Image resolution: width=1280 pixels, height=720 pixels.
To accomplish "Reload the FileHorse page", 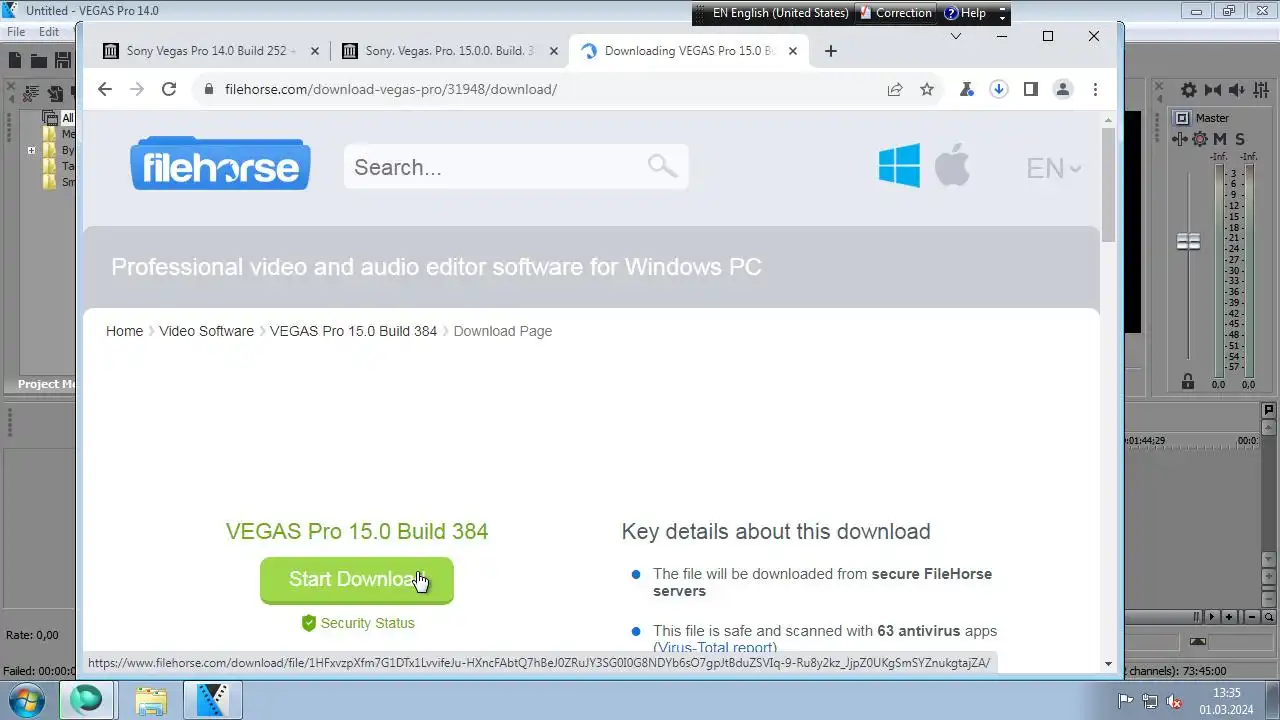I will point(169,89).
